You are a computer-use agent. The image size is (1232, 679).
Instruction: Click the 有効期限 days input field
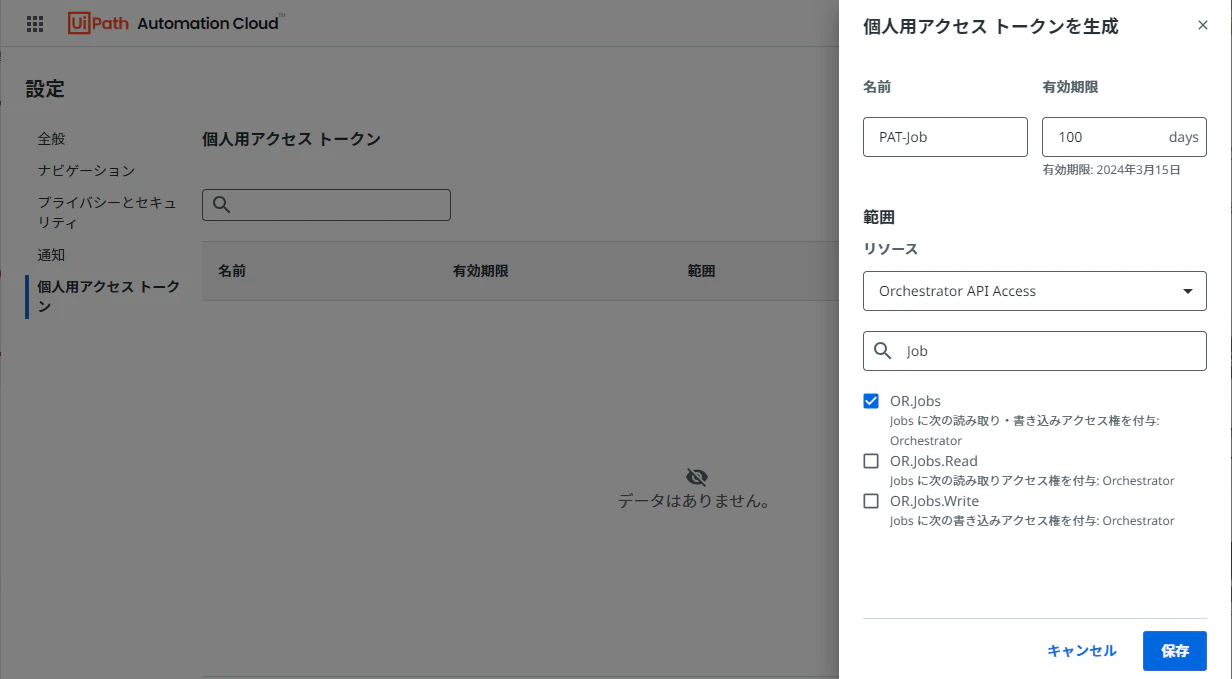point(1124,137)
